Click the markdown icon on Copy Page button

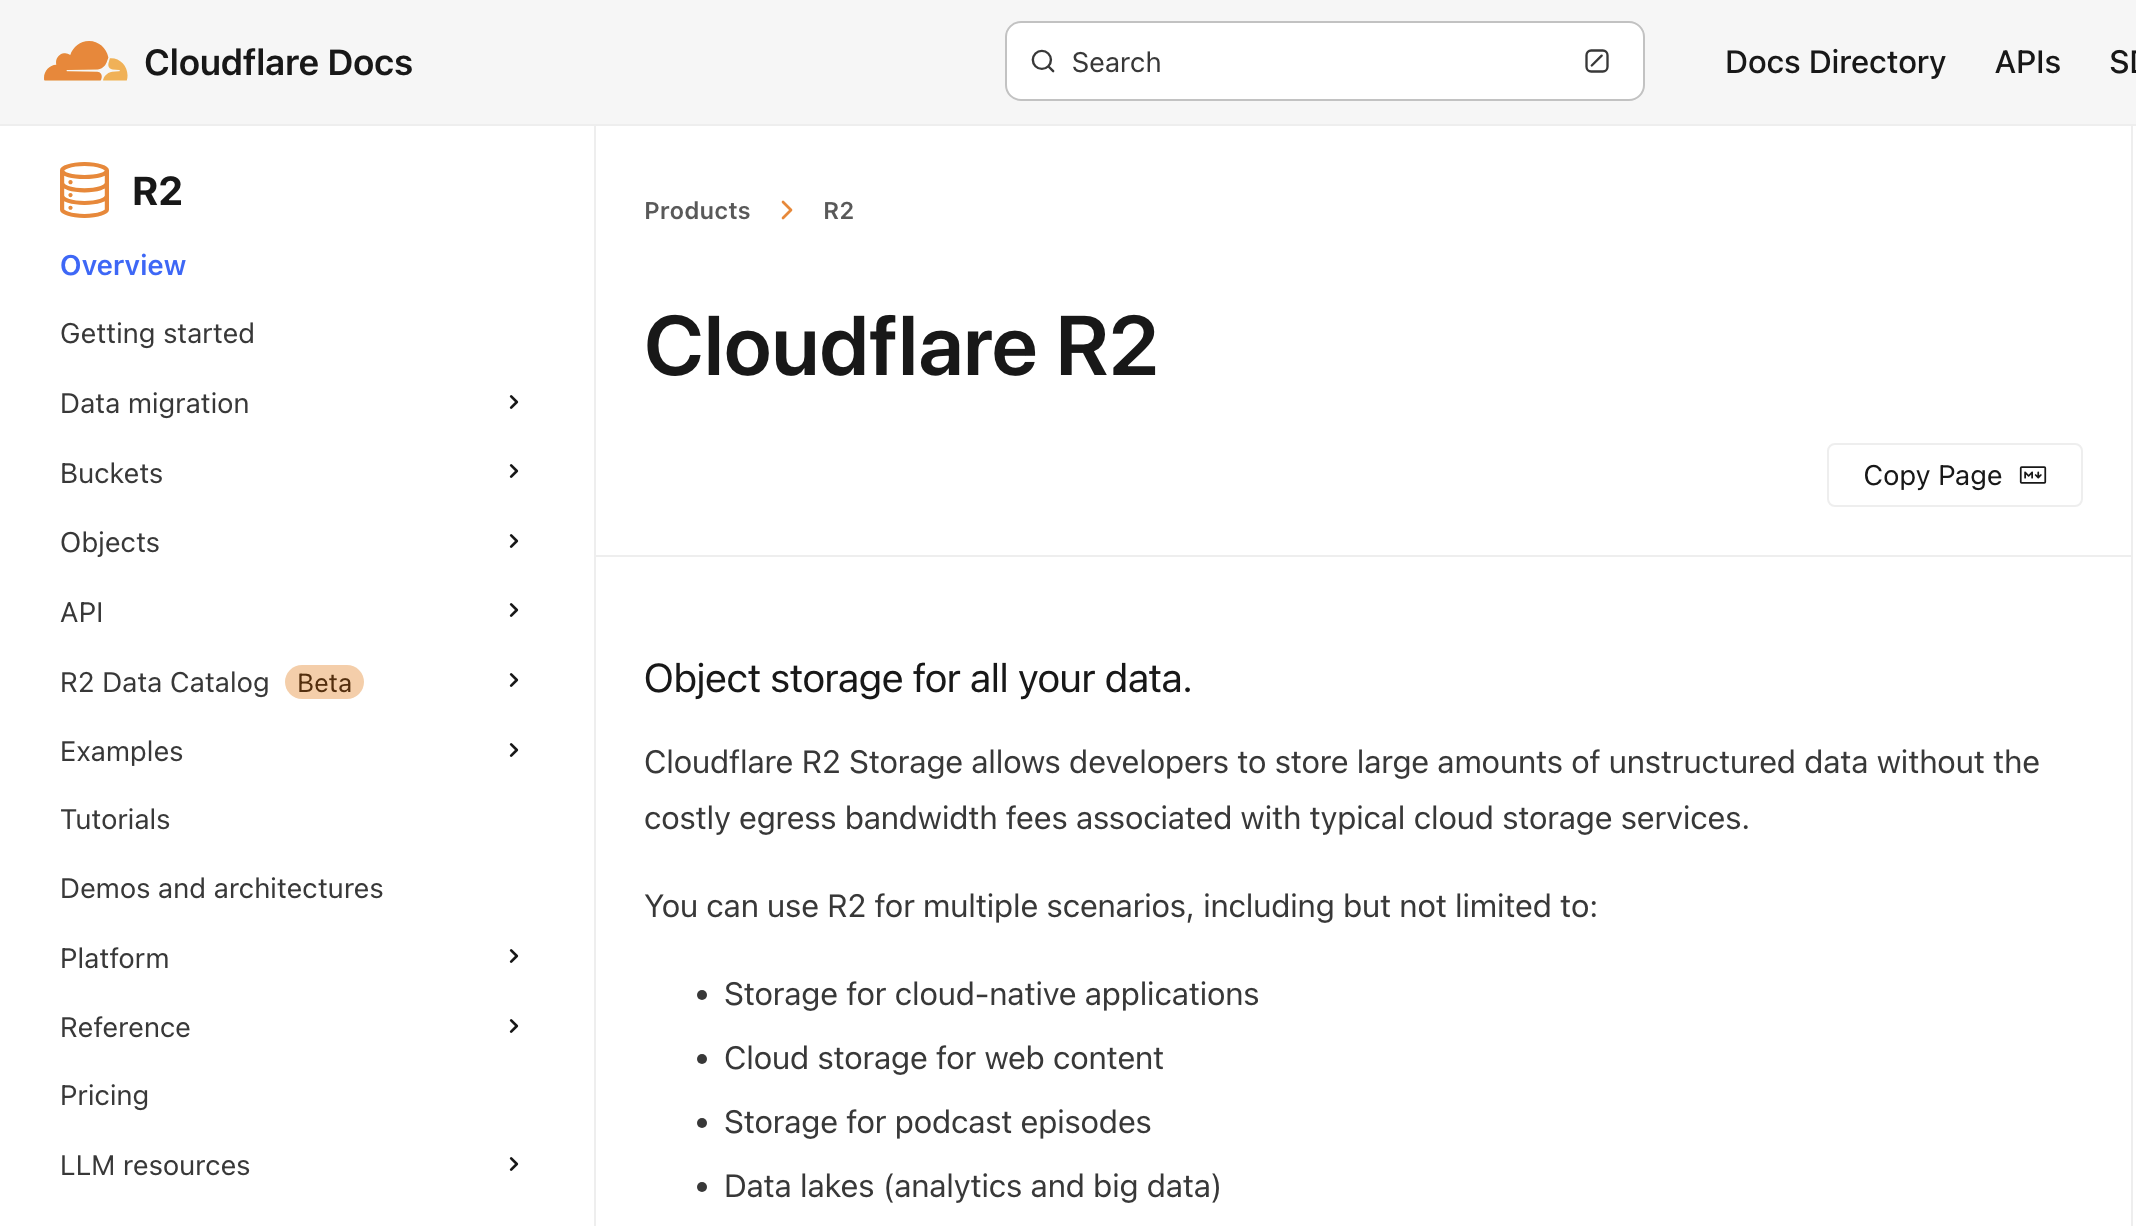pyautogui.click(x=2032, y=475)
